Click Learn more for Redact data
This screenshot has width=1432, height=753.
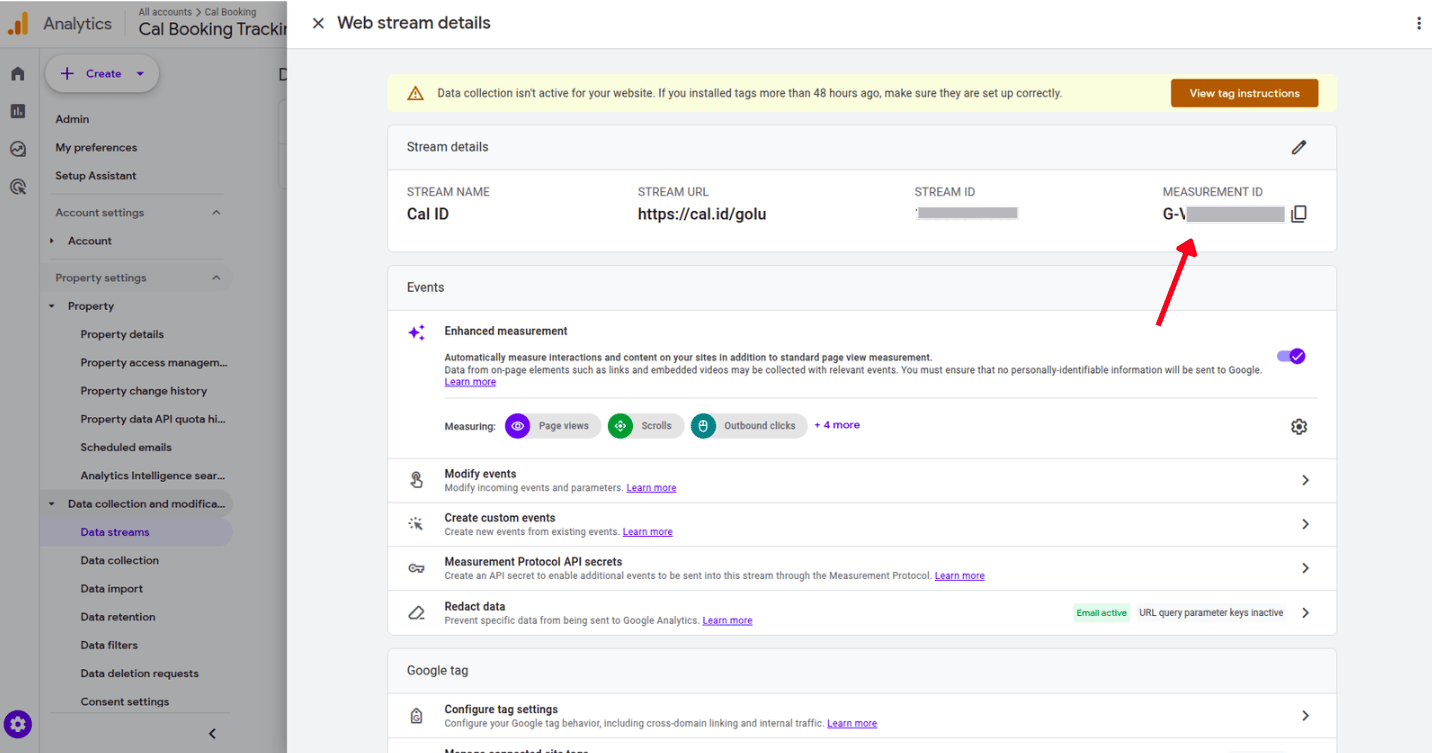point(727,621)
